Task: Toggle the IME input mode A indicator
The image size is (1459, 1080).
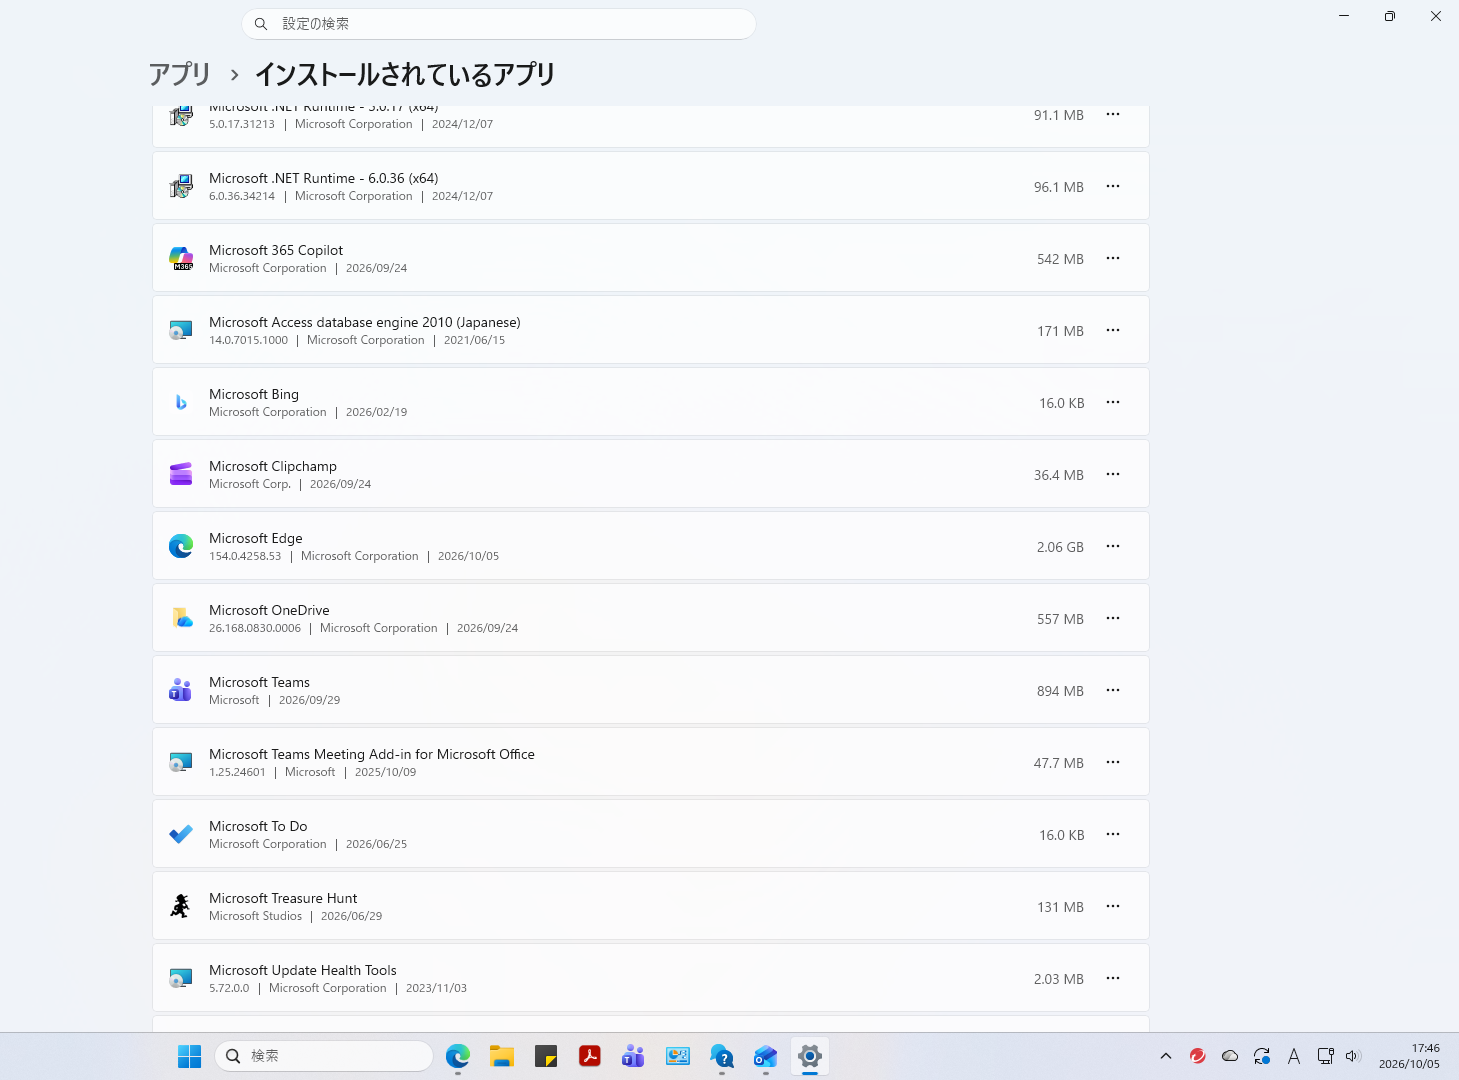Action: [x=1294, y=1056]
